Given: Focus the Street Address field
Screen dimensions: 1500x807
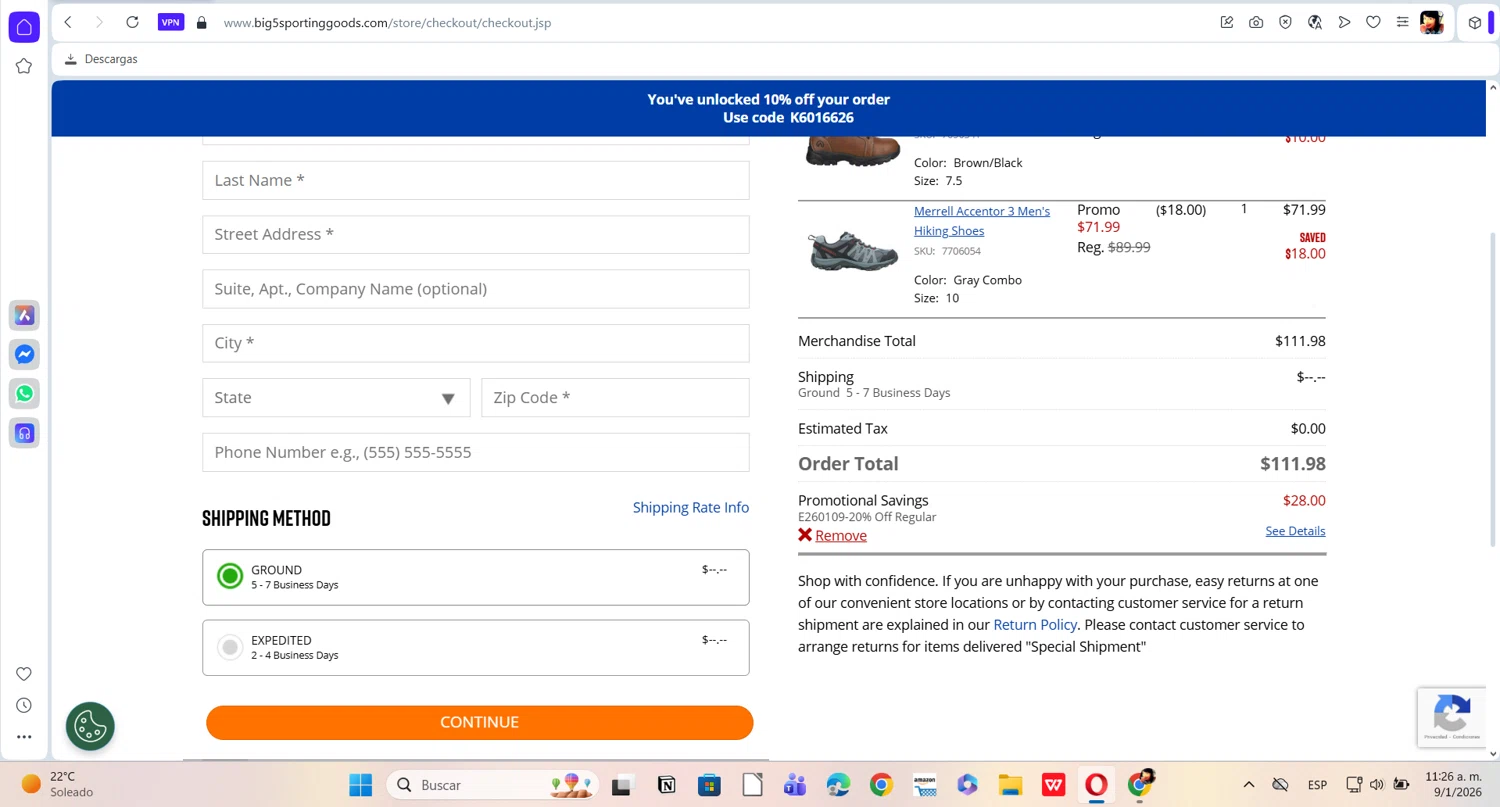Looking at the screenshot, I should [x=476, y=234].
